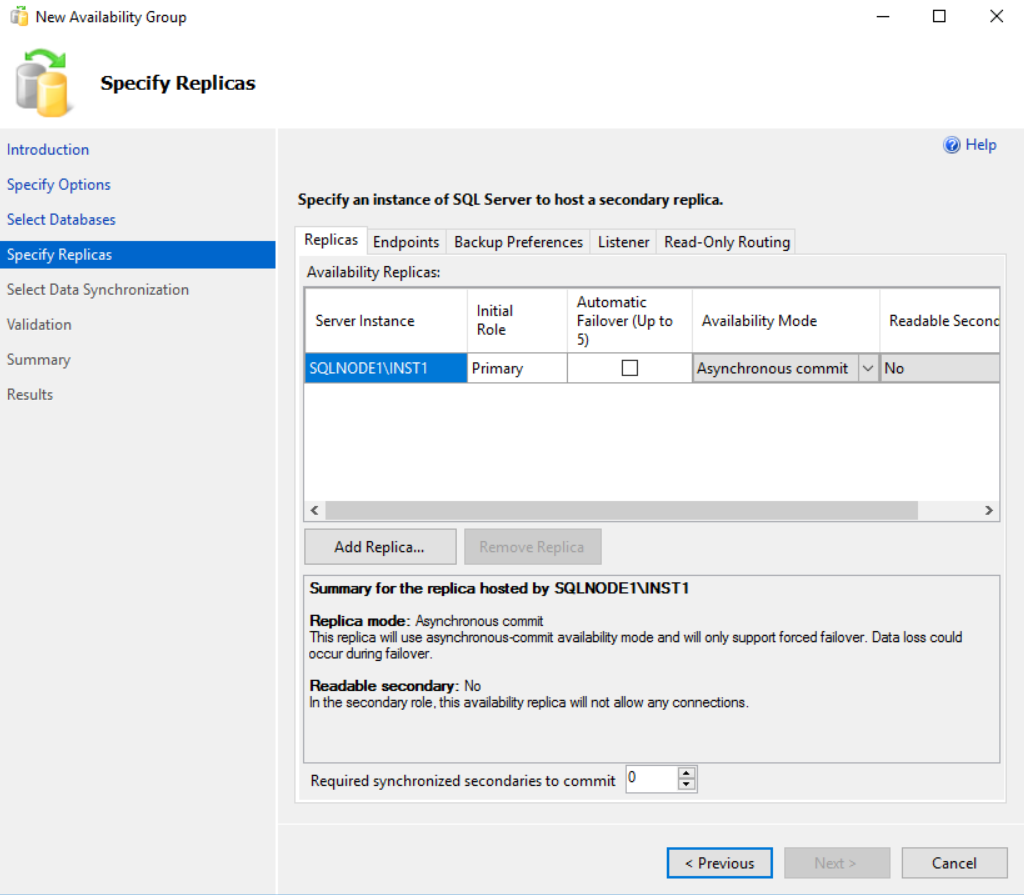Click the title bar wizard icon

18,17
